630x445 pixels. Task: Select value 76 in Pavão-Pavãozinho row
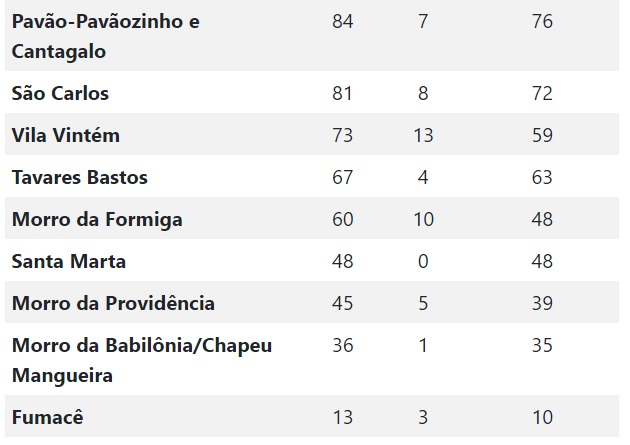(x=542, y=22)
